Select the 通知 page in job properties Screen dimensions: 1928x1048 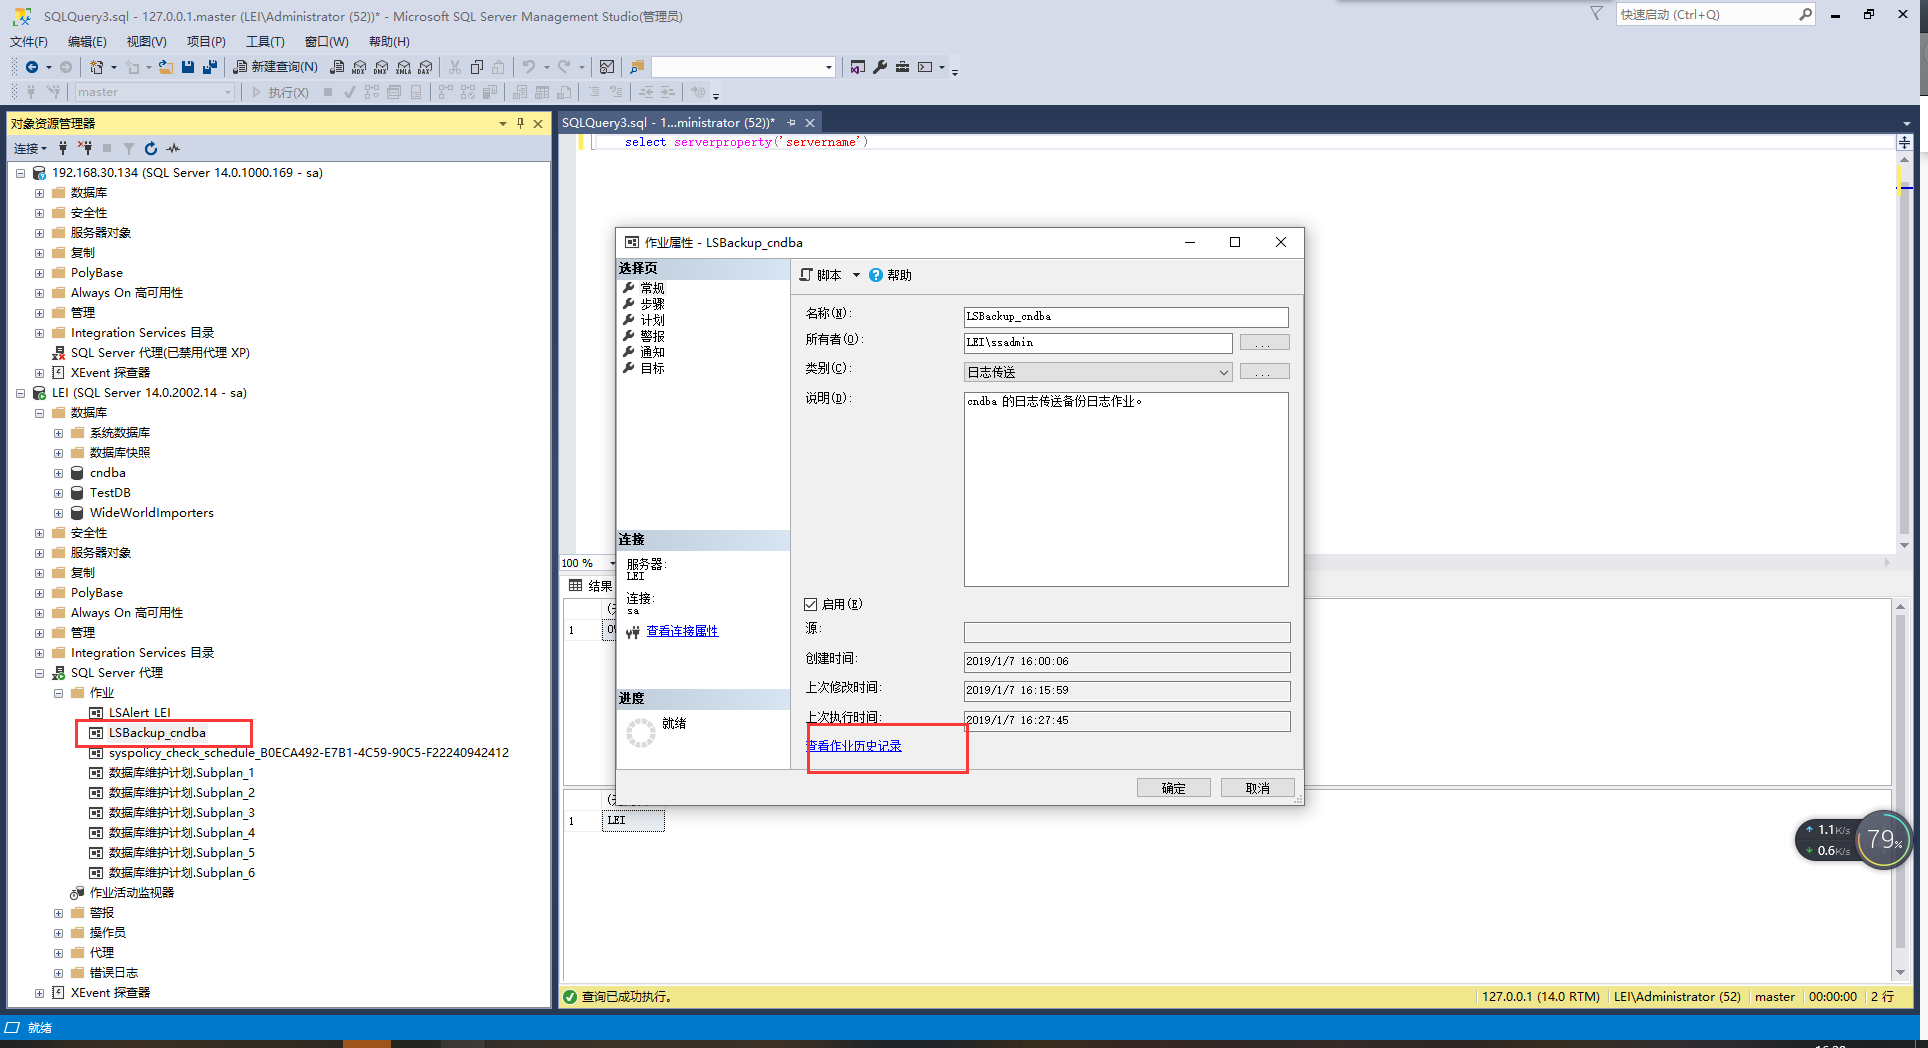click(652, 352)
